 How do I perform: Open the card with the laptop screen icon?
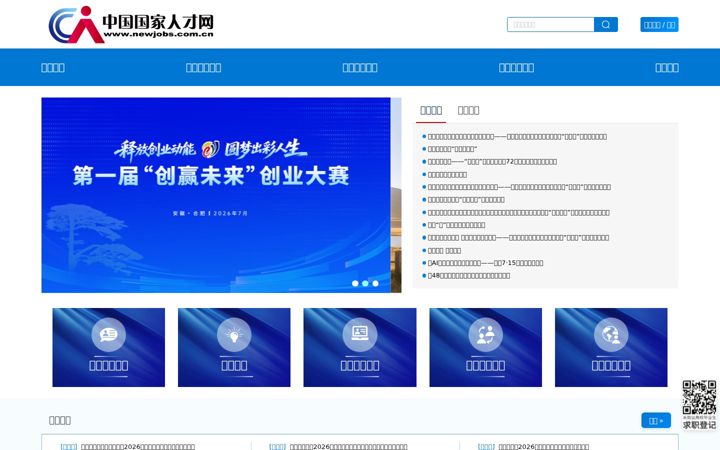pos(360,347)
